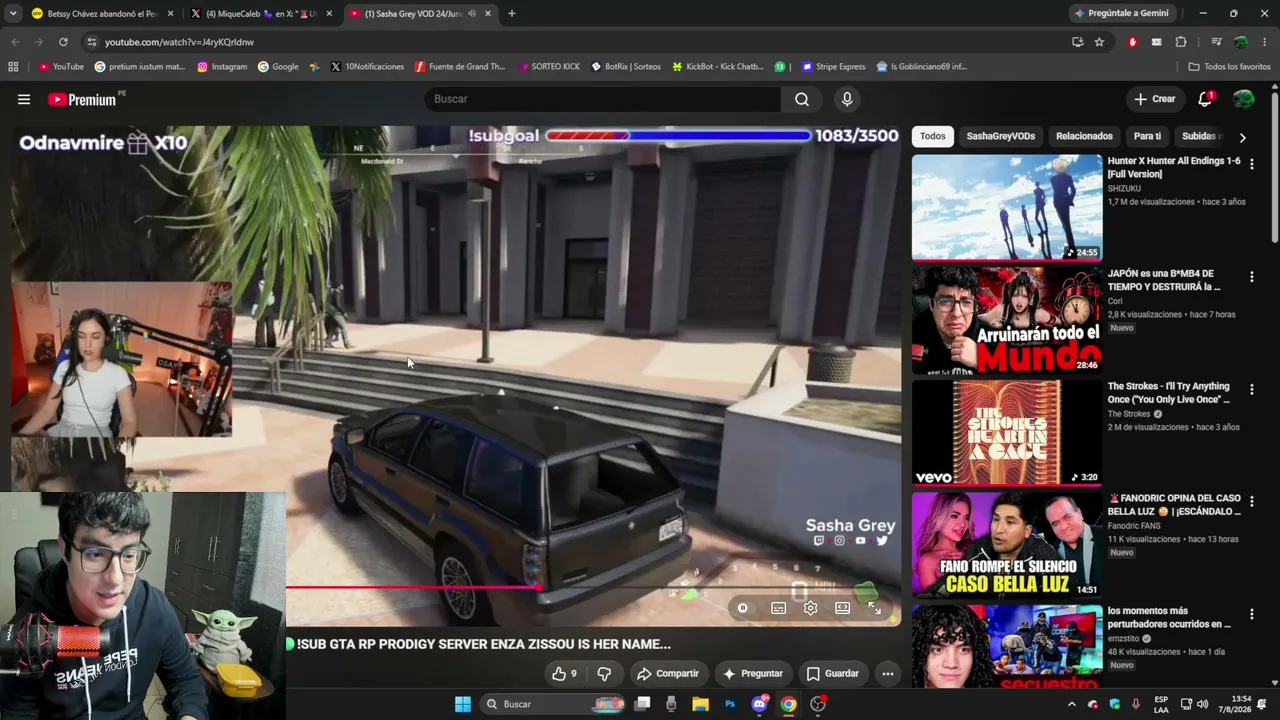Open video player settings gear
The height and width of the screenshot is (720, 1280).
click(810, 608)
